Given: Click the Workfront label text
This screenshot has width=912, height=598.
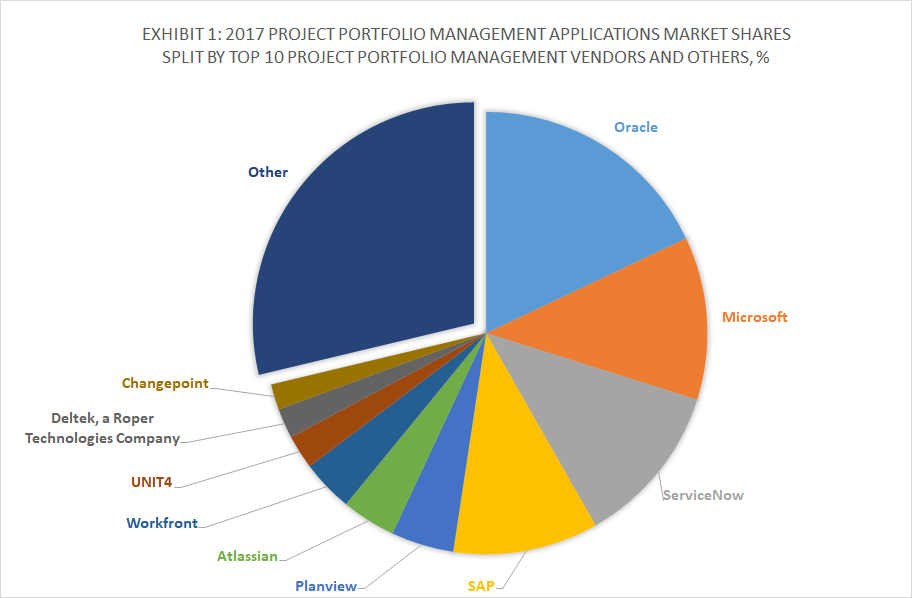Looking at the screenshot, I should coord(160,522).
